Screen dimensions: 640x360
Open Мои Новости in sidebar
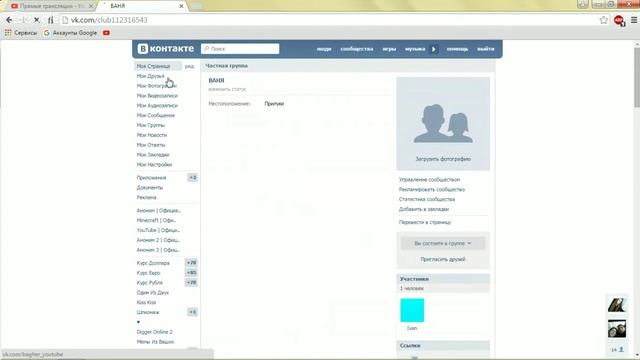[x=151, y=135]
